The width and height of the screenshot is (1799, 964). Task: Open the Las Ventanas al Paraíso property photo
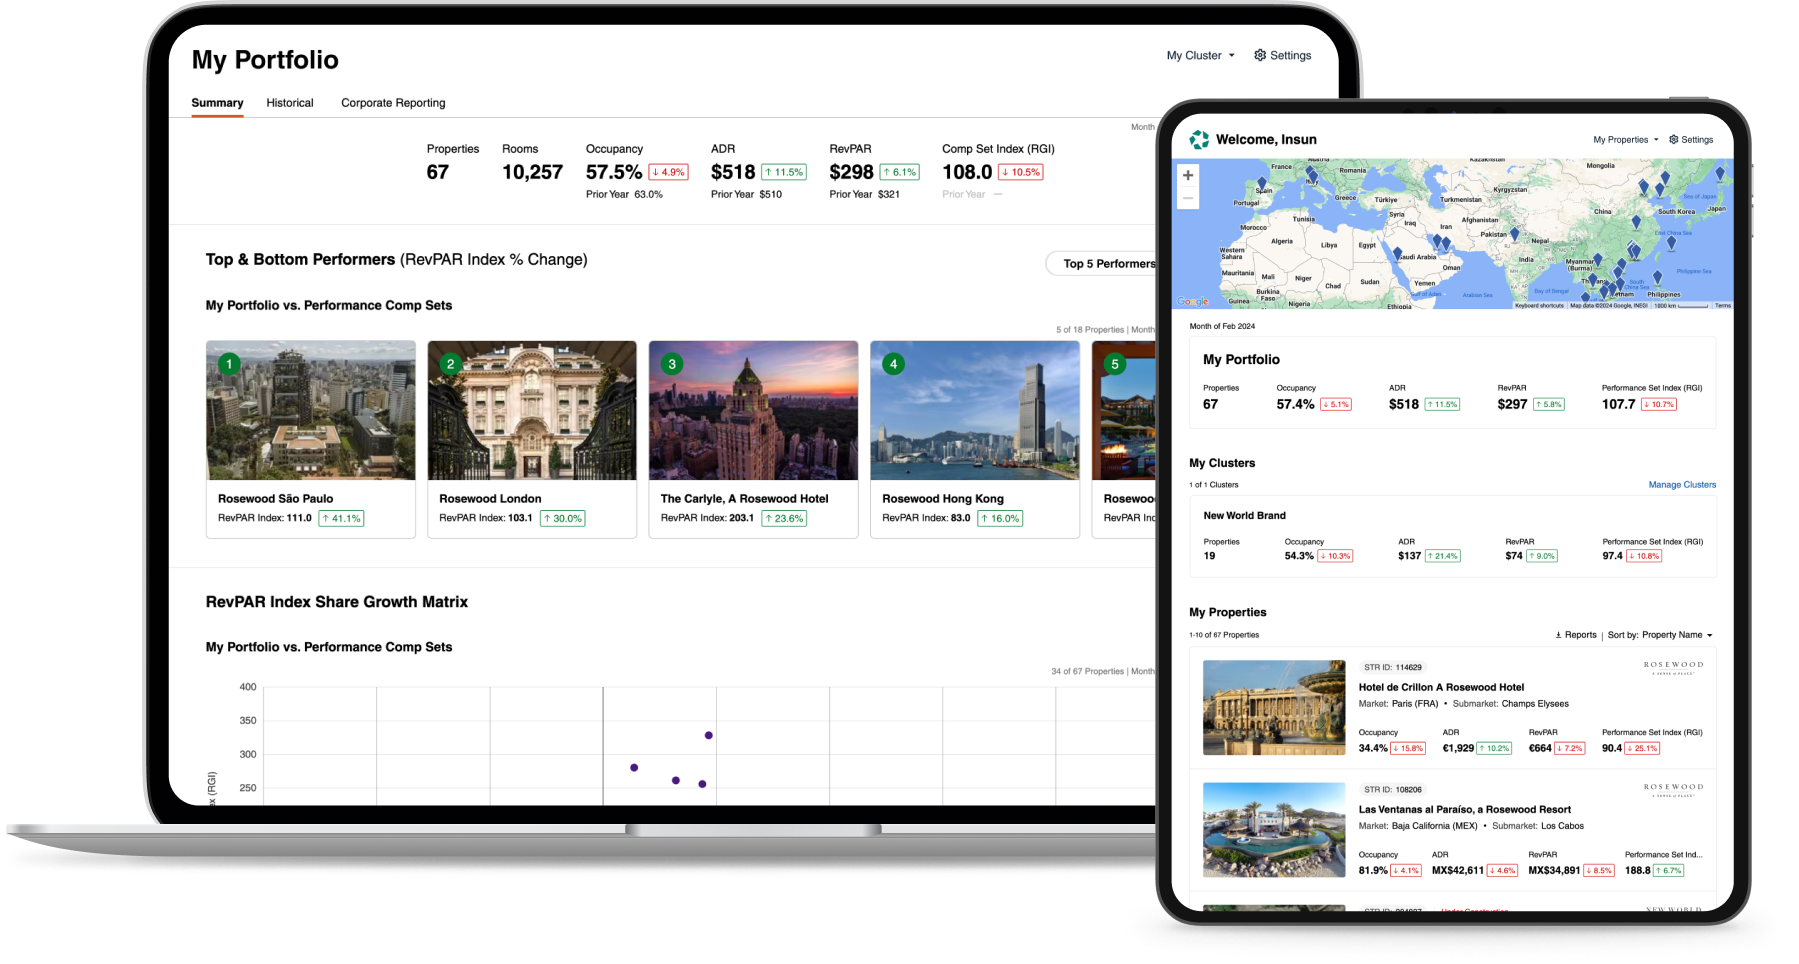pyautogui.click(x=1274, y=830)
